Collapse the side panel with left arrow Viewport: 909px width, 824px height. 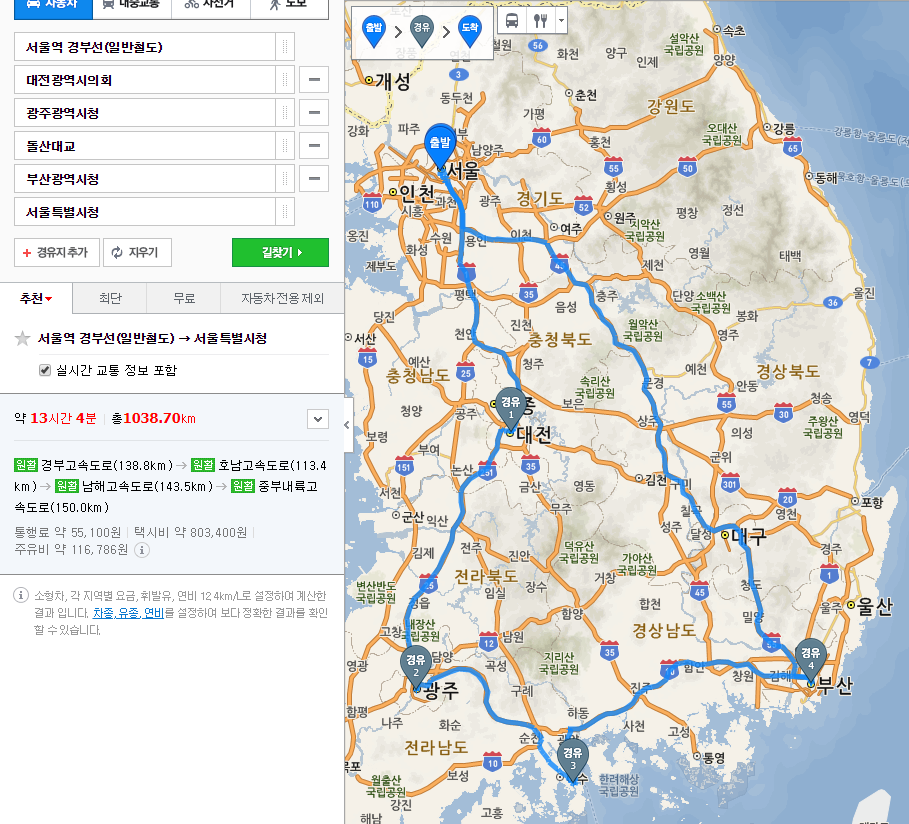347,424
